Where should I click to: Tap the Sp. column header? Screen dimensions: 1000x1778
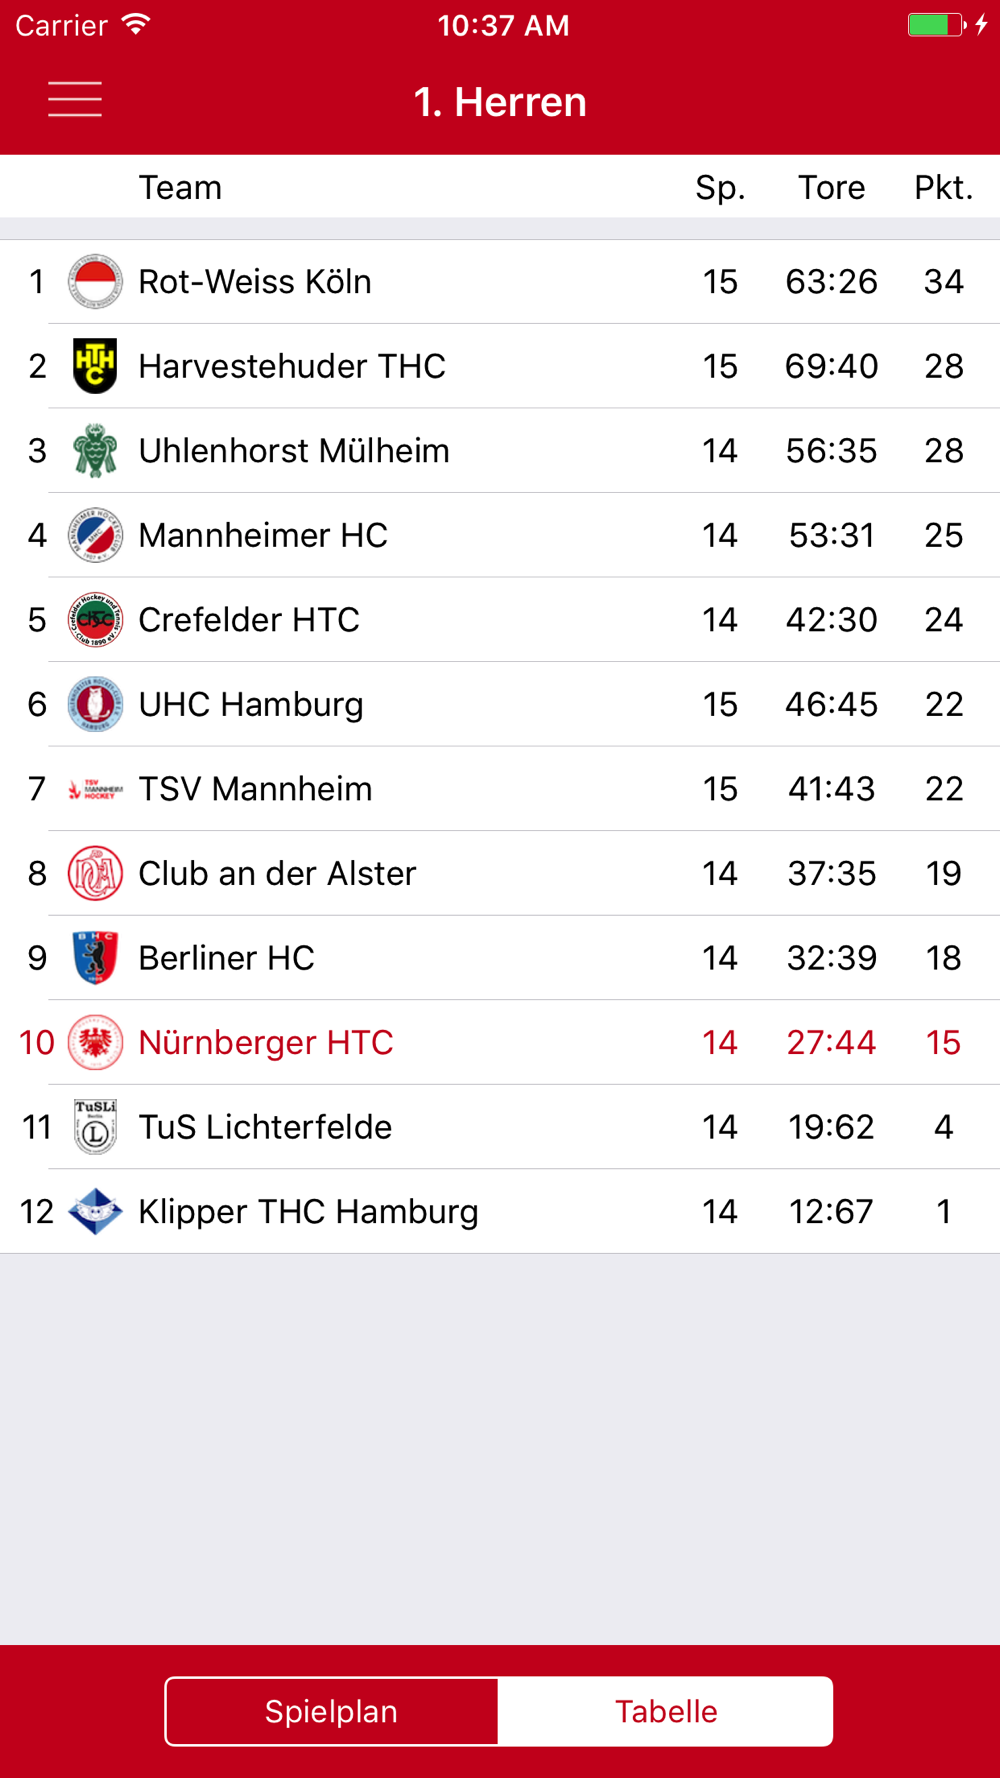point(720,187)
